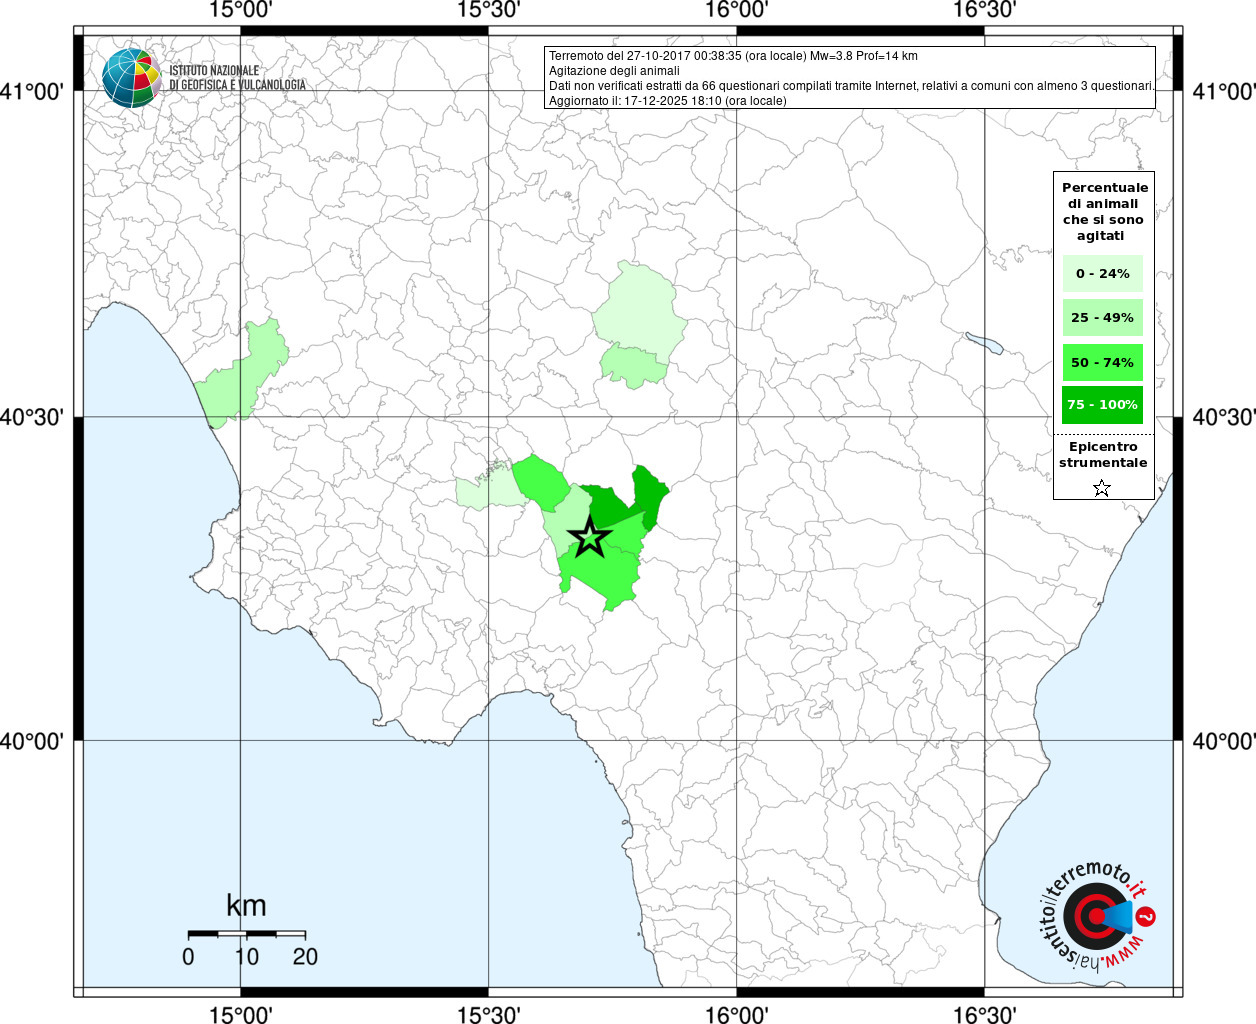Click the 'Agitazione degli animali' line
The image size is (1256, 1024).
pos(614,71)
